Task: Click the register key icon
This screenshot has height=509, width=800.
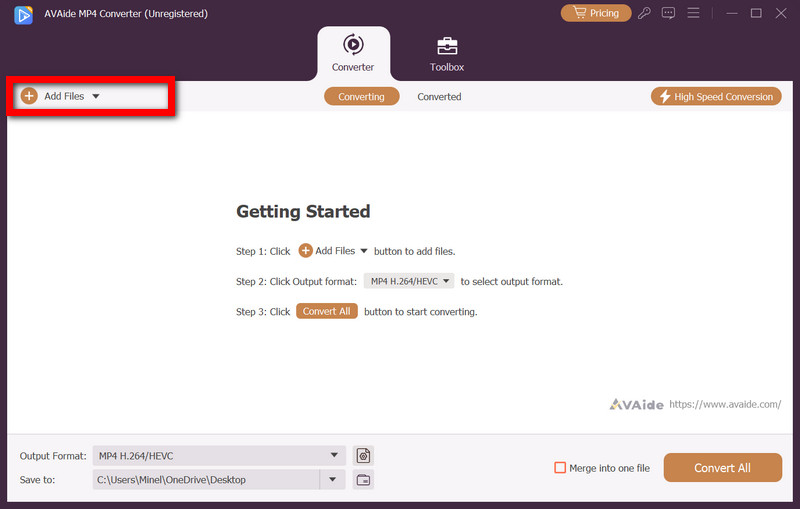Action: point(645,13)
